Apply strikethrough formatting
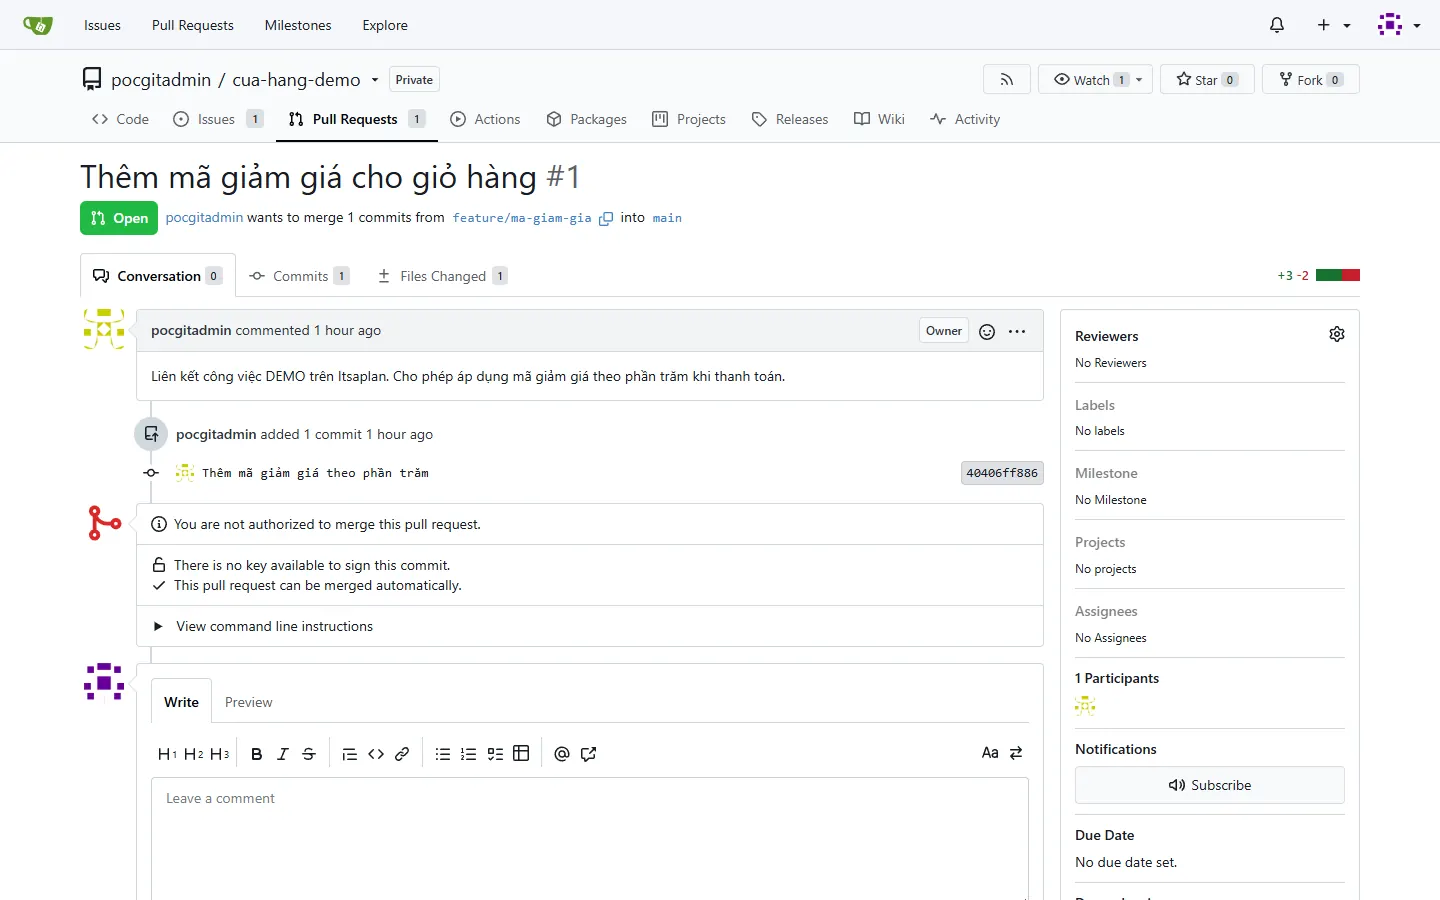Viewport: 1440px width, 900px height. tap(309, 754)
